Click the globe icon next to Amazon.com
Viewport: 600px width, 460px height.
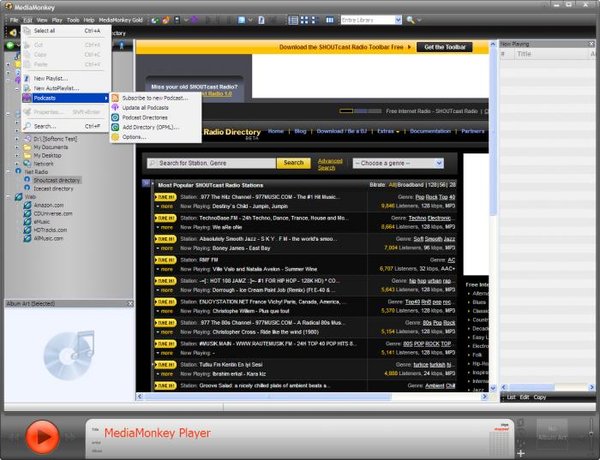coord(28,205)
